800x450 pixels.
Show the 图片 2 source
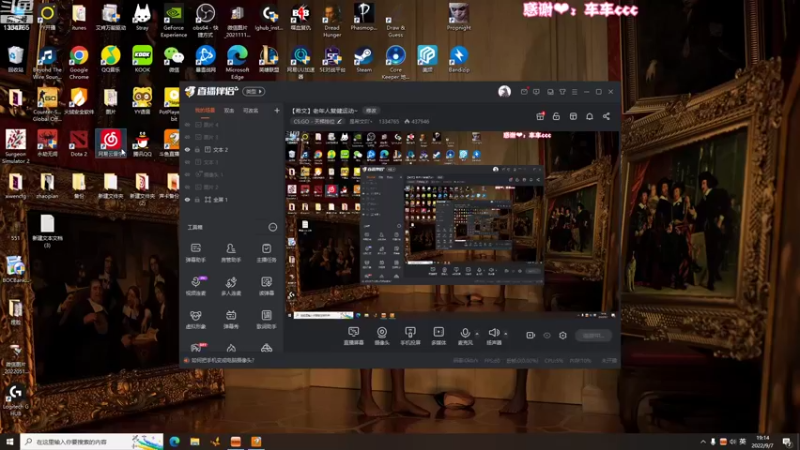(x=187, y=187)
